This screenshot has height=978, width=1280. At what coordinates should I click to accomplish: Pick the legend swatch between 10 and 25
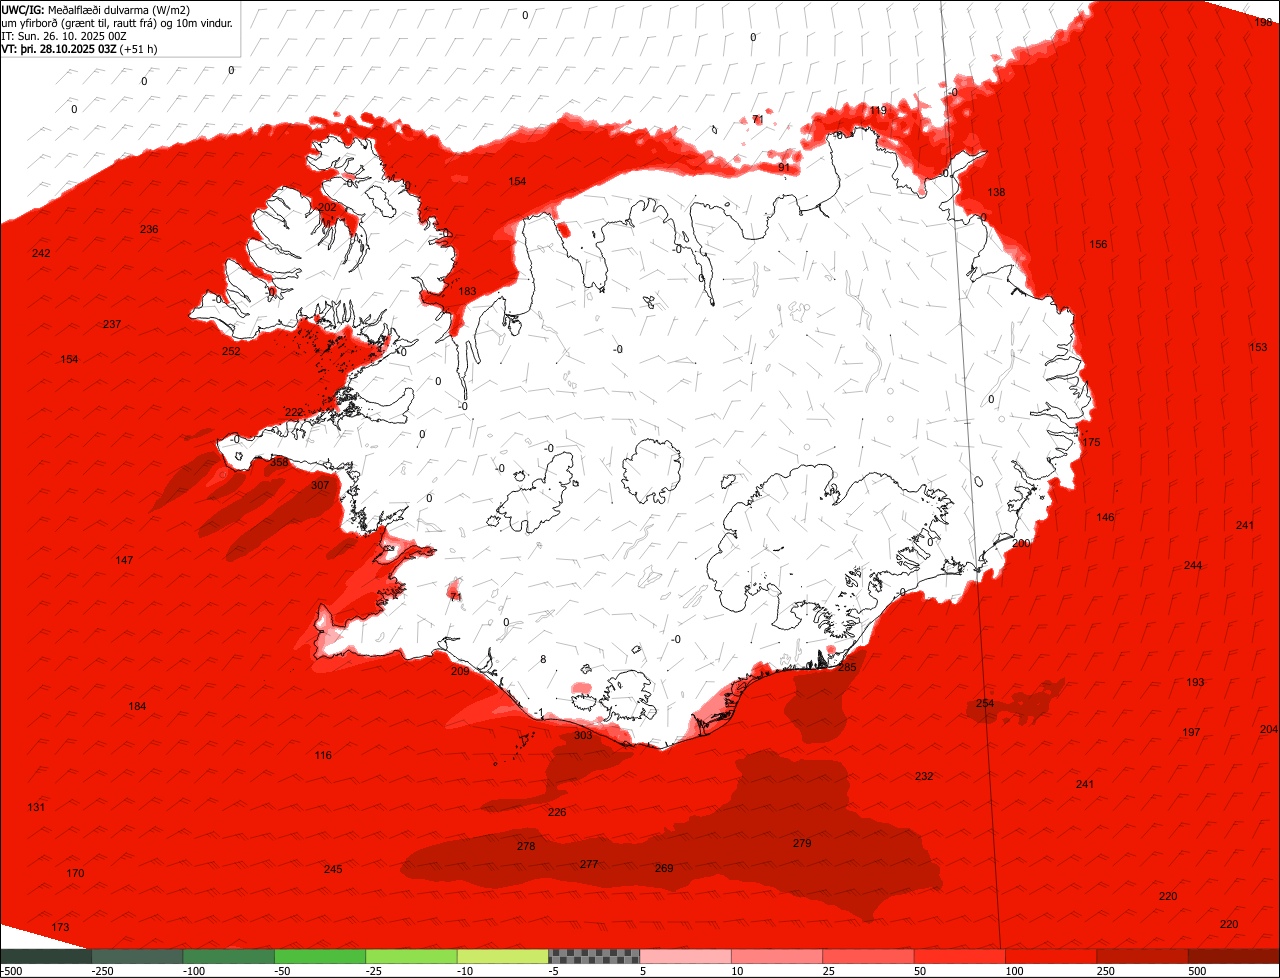point(777,956)
